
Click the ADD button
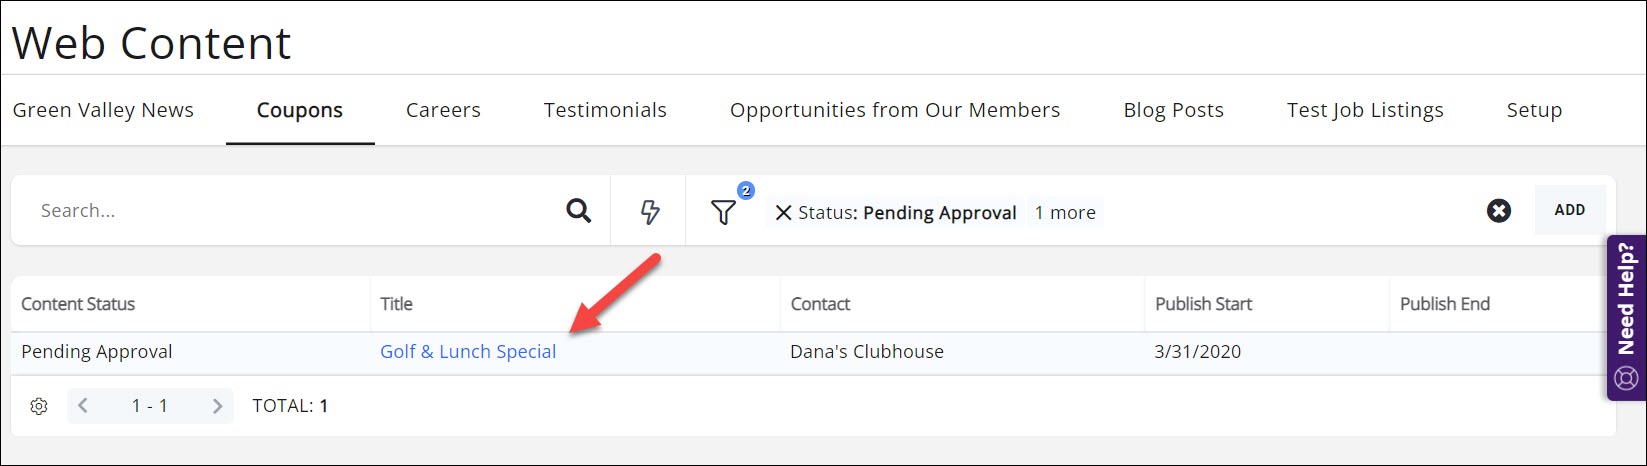click(x=1569, y=210)
